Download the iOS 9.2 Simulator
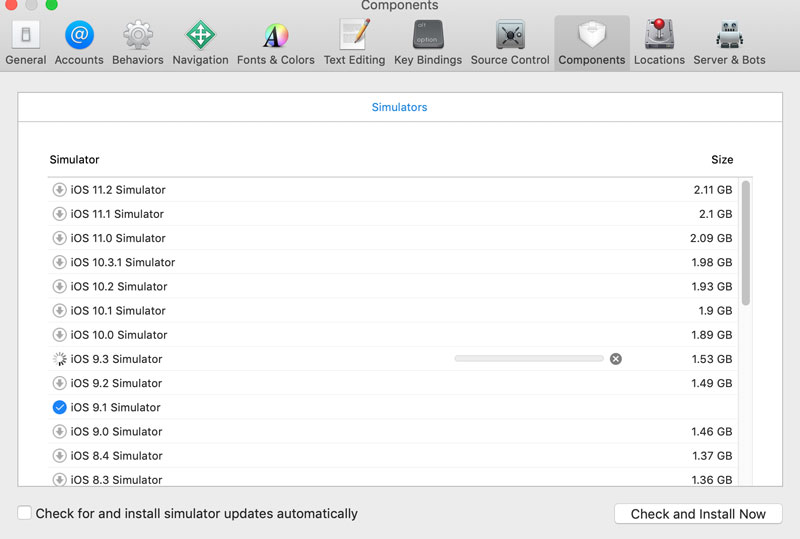This screenshot has width=800, height=539. 59,383
